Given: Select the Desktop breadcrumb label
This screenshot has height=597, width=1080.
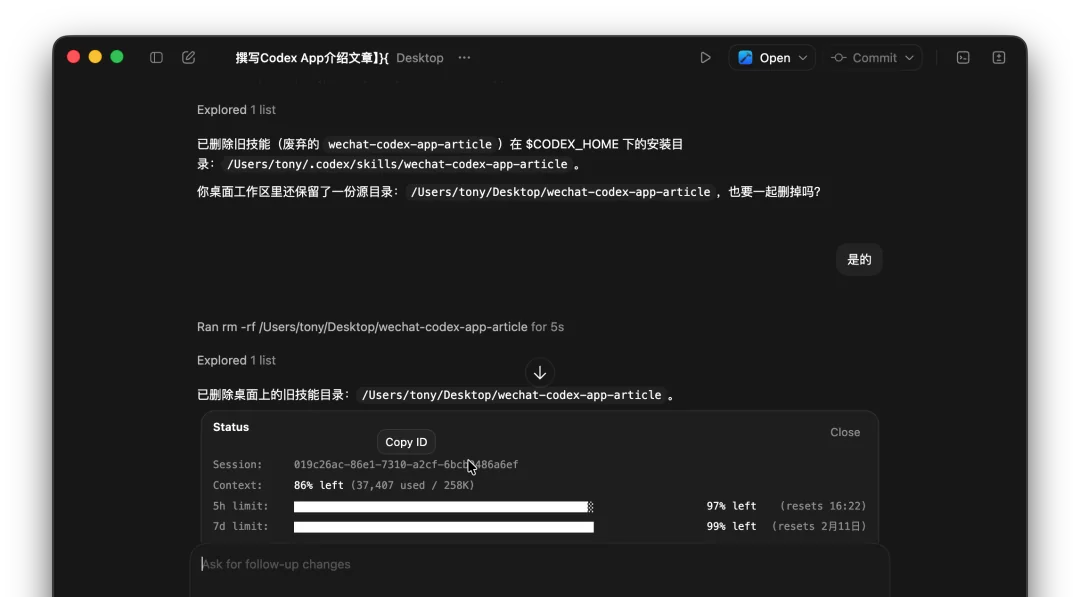Looking at the screenshot, I should coord(419,57).
